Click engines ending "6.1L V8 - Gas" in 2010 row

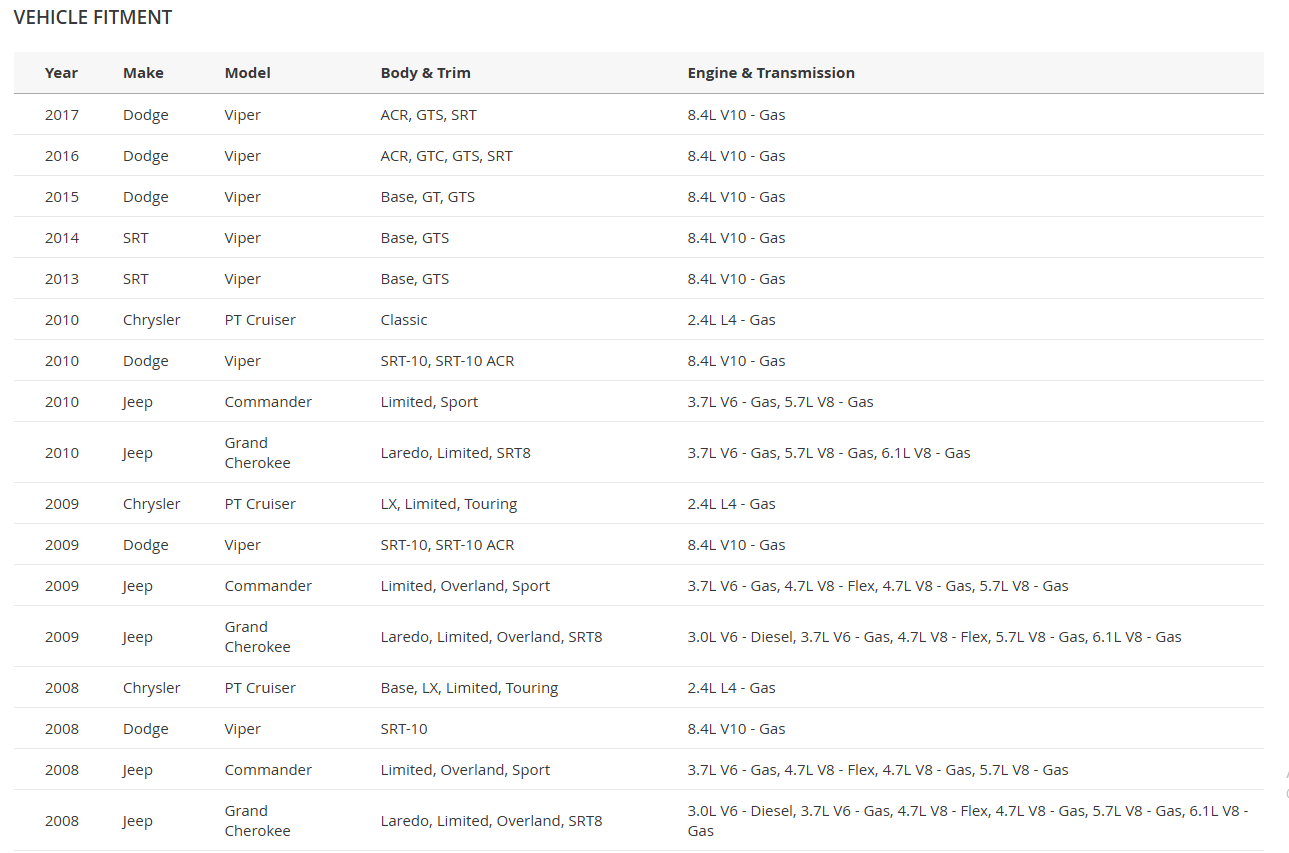coord(829,453)
